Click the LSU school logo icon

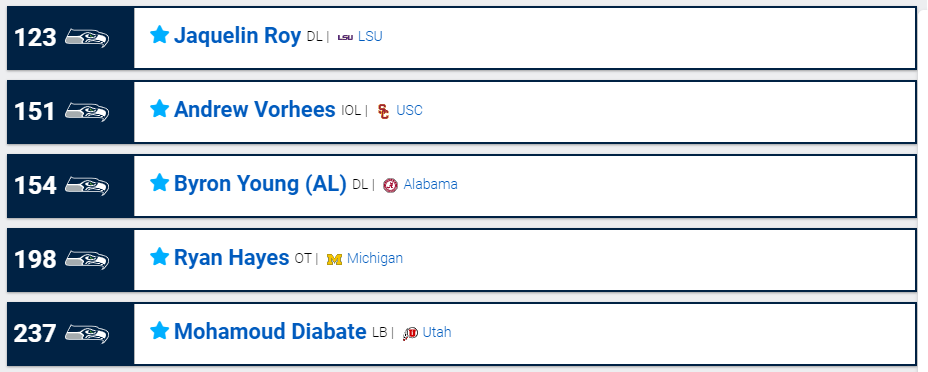click(x=345, y=37)
